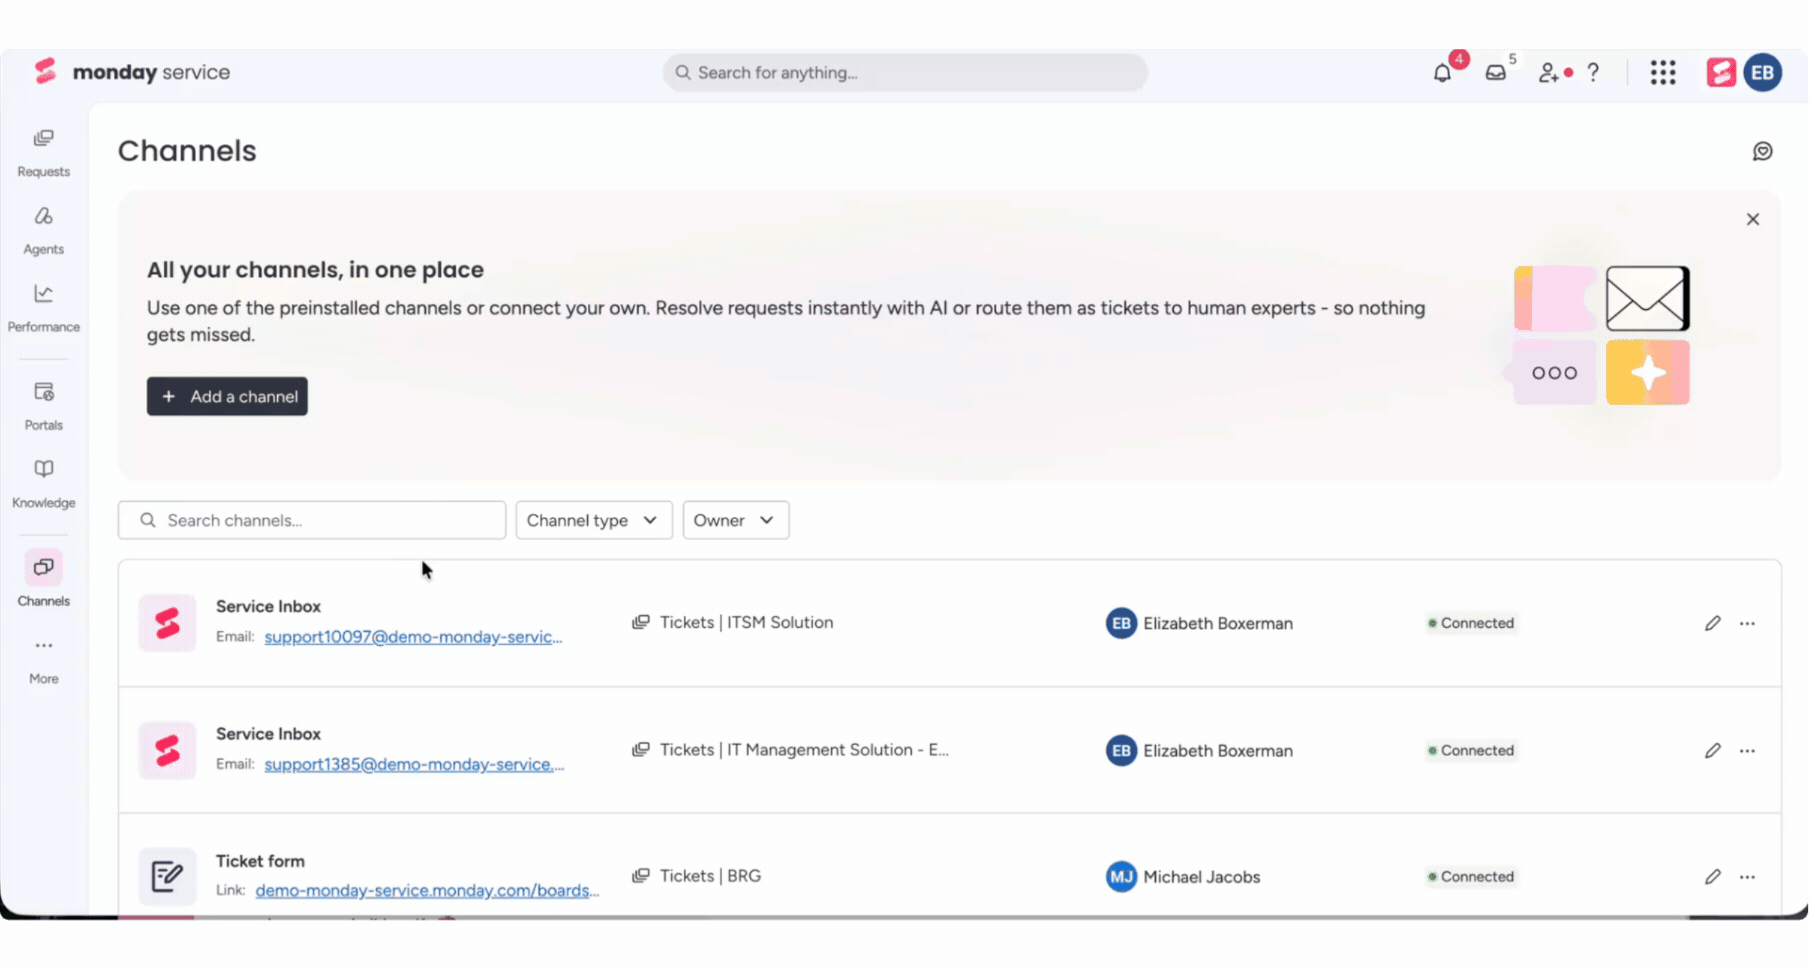This screenshot has height=970, width=1809.
Task: Expand the Channel type filter dropdown
Action: pos(594,520)
